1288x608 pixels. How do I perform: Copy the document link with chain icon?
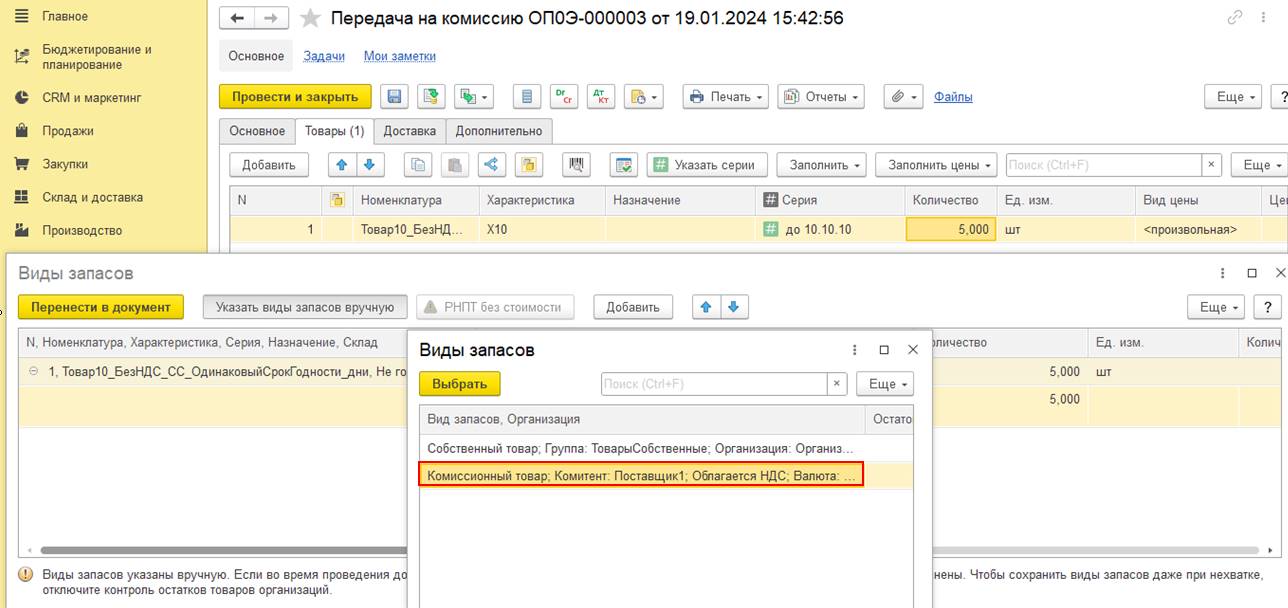point(1235,18)
